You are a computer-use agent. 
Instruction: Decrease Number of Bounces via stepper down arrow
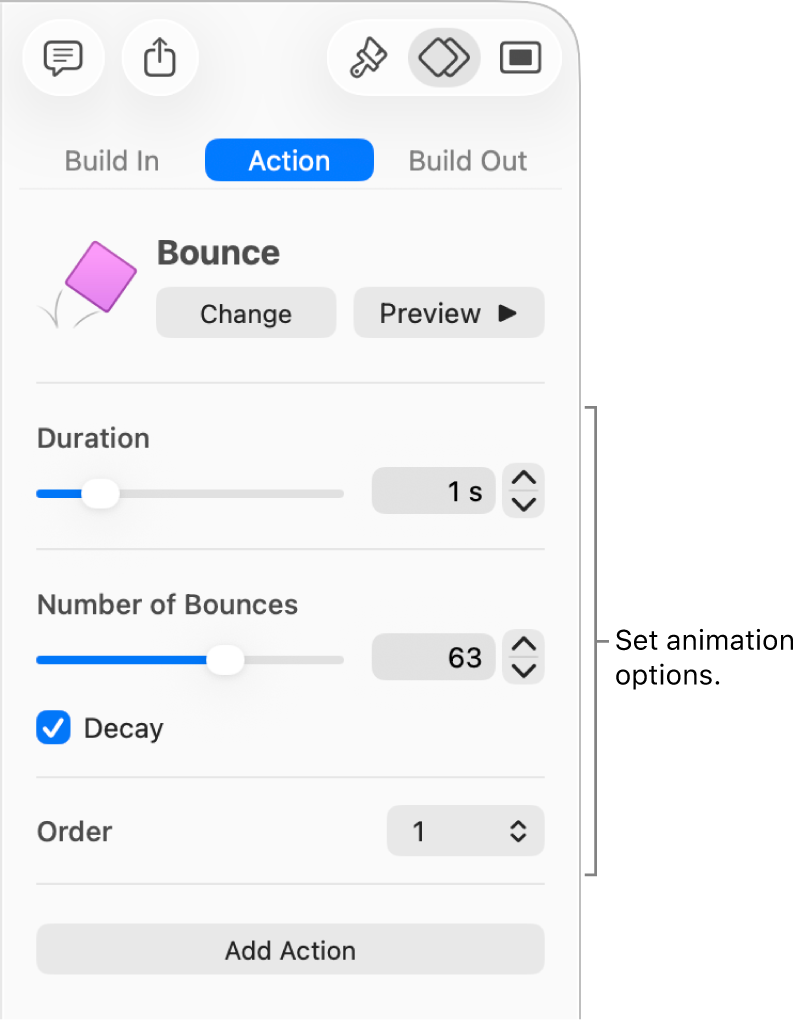click(x=522, y=668)
